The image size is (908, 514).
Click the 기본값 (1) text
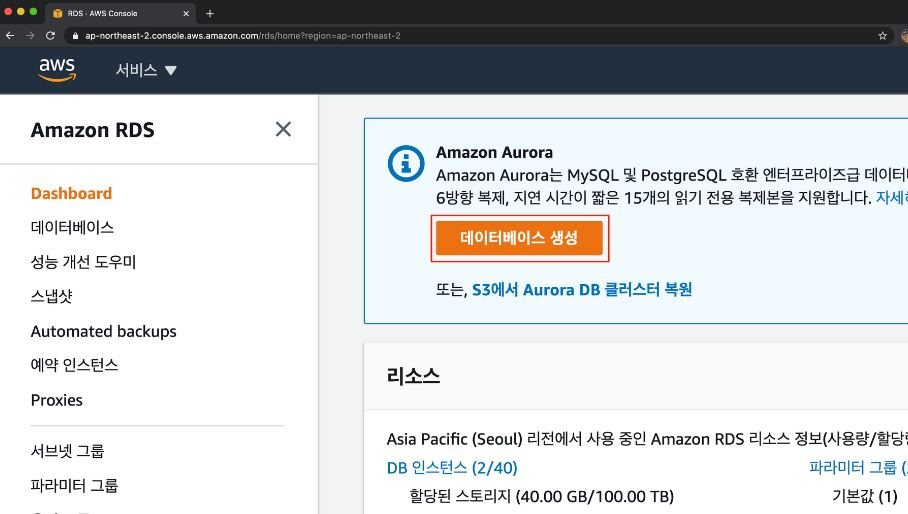[865, 497]
